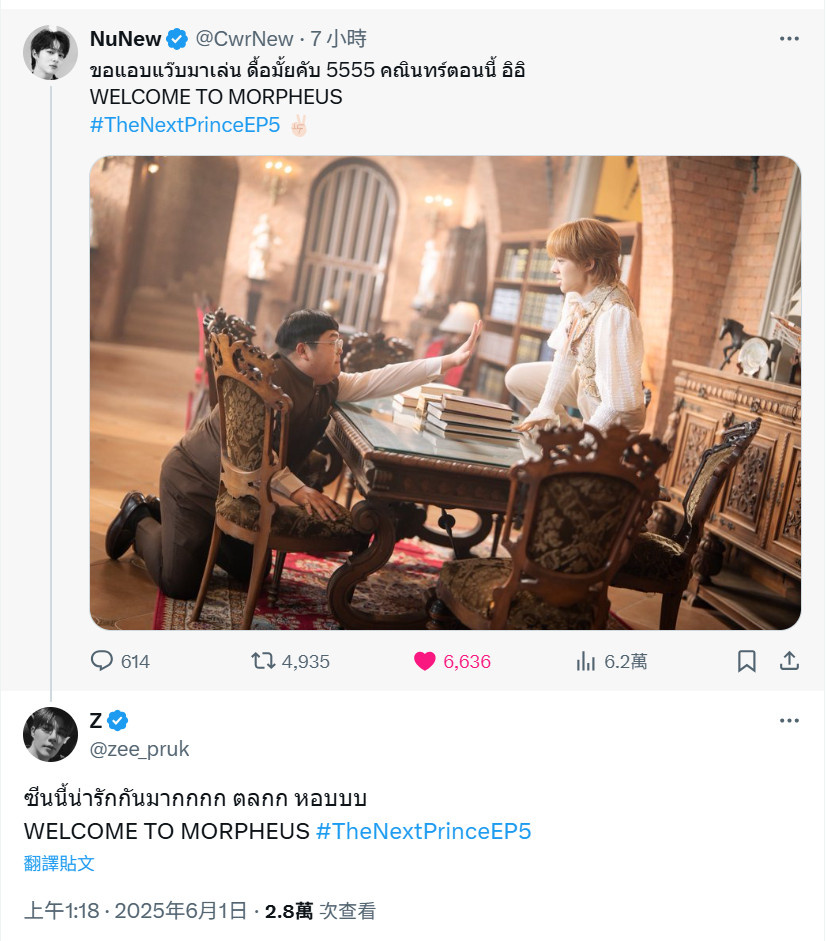Share NuNew's post via upload arrow icon
Screen dimensions: 826x941
tap(789, 661)
